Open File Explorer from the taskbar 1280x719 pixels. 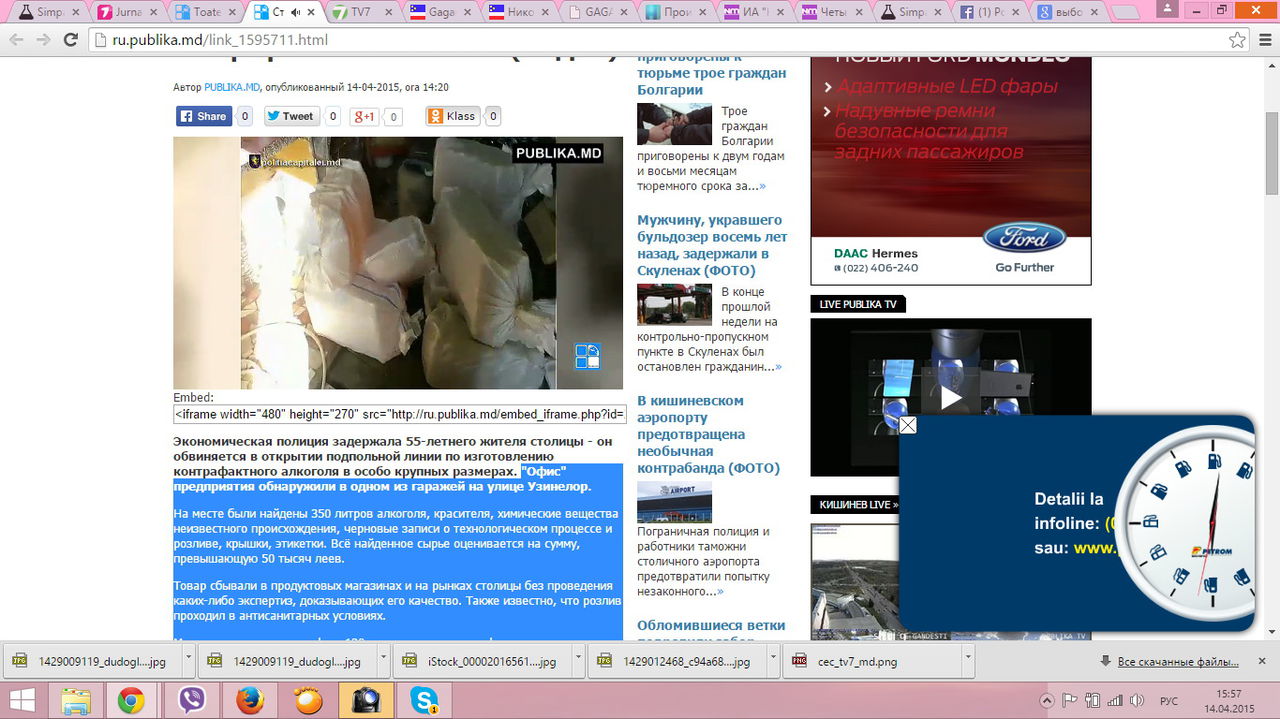click(77, 701)
